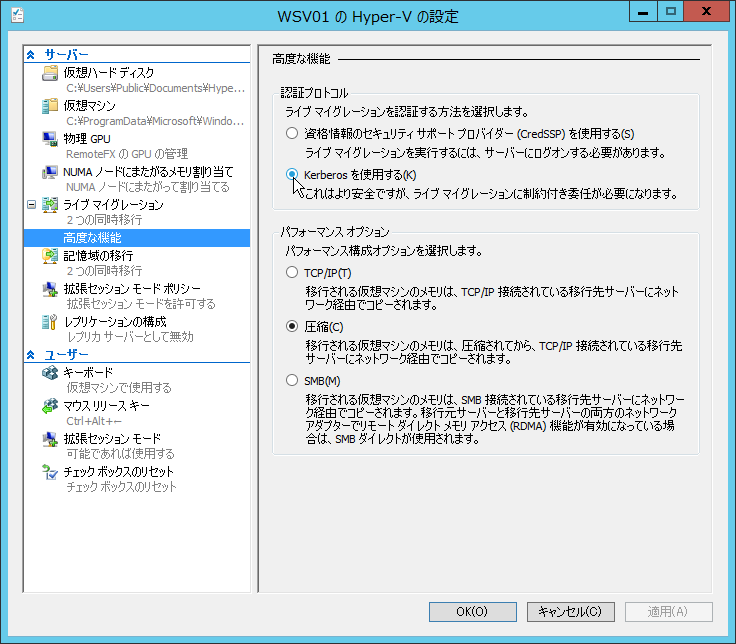Click the 拡張セッション モードを許可する text

click(141, 304)
